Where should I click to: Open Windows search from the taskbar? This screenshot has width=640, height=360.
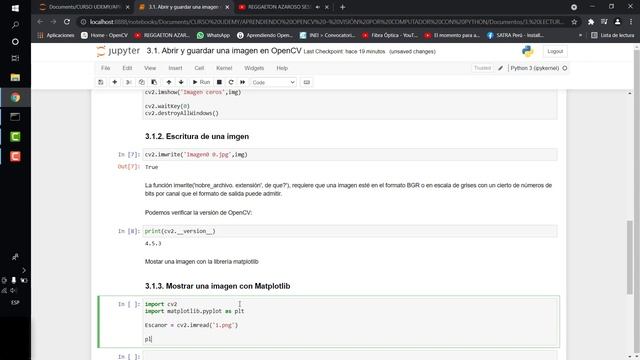point(15,25)
